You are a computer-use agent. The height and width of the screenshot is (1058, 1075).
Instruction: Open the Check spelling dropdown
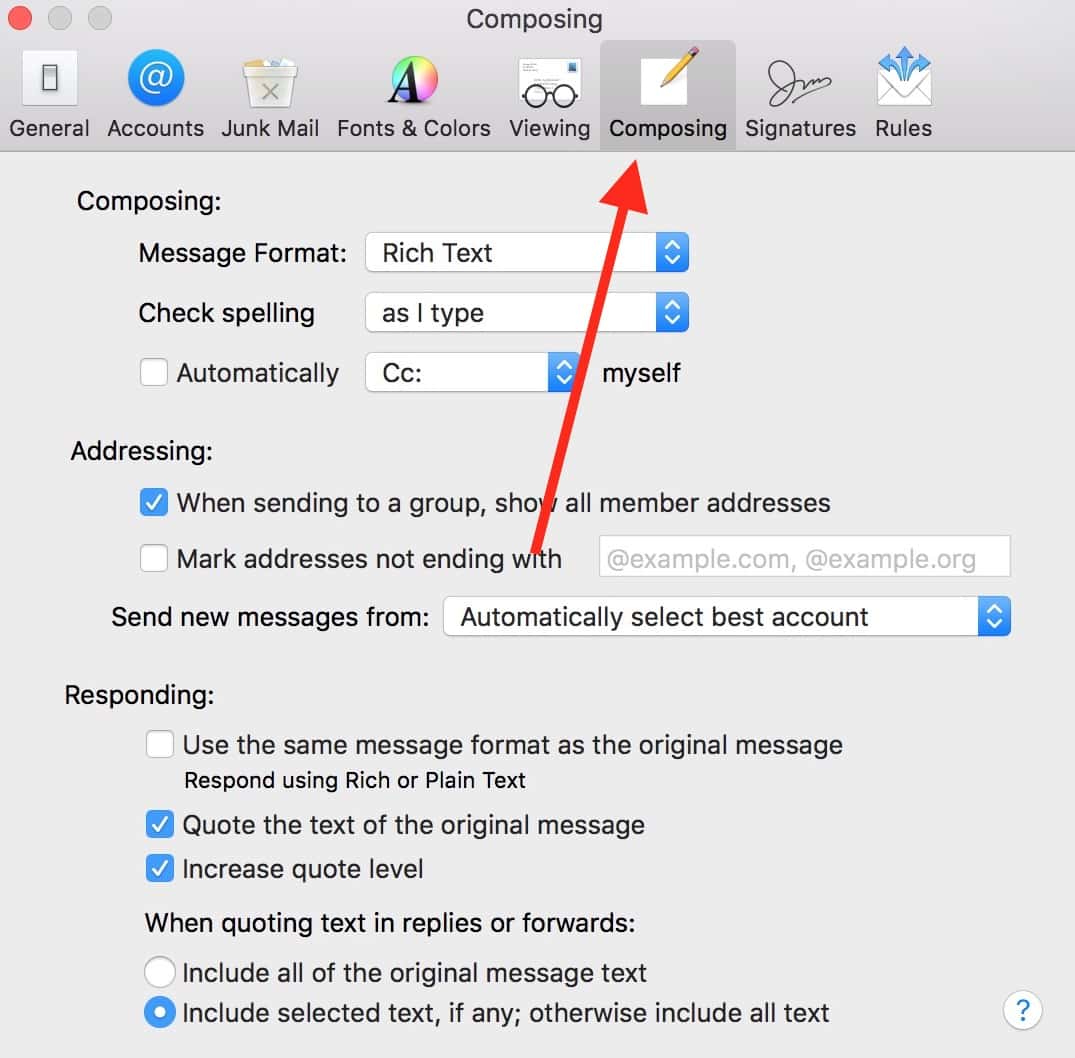click(527, 313)
